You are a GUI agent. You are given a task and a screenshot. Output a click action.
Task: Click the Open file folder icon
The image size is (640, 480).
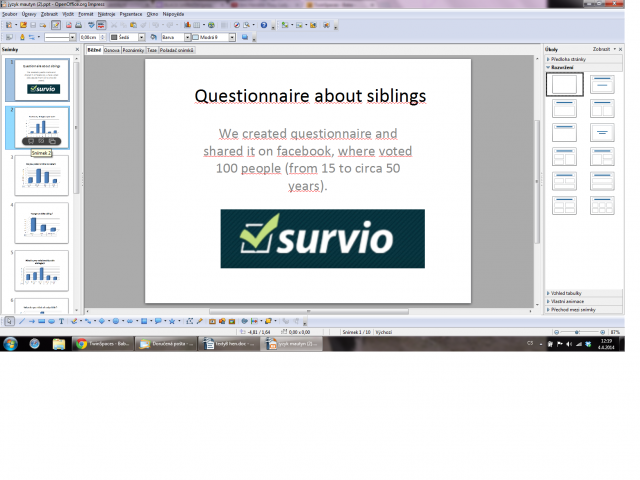pyautogui.click(x=23, y=25)
